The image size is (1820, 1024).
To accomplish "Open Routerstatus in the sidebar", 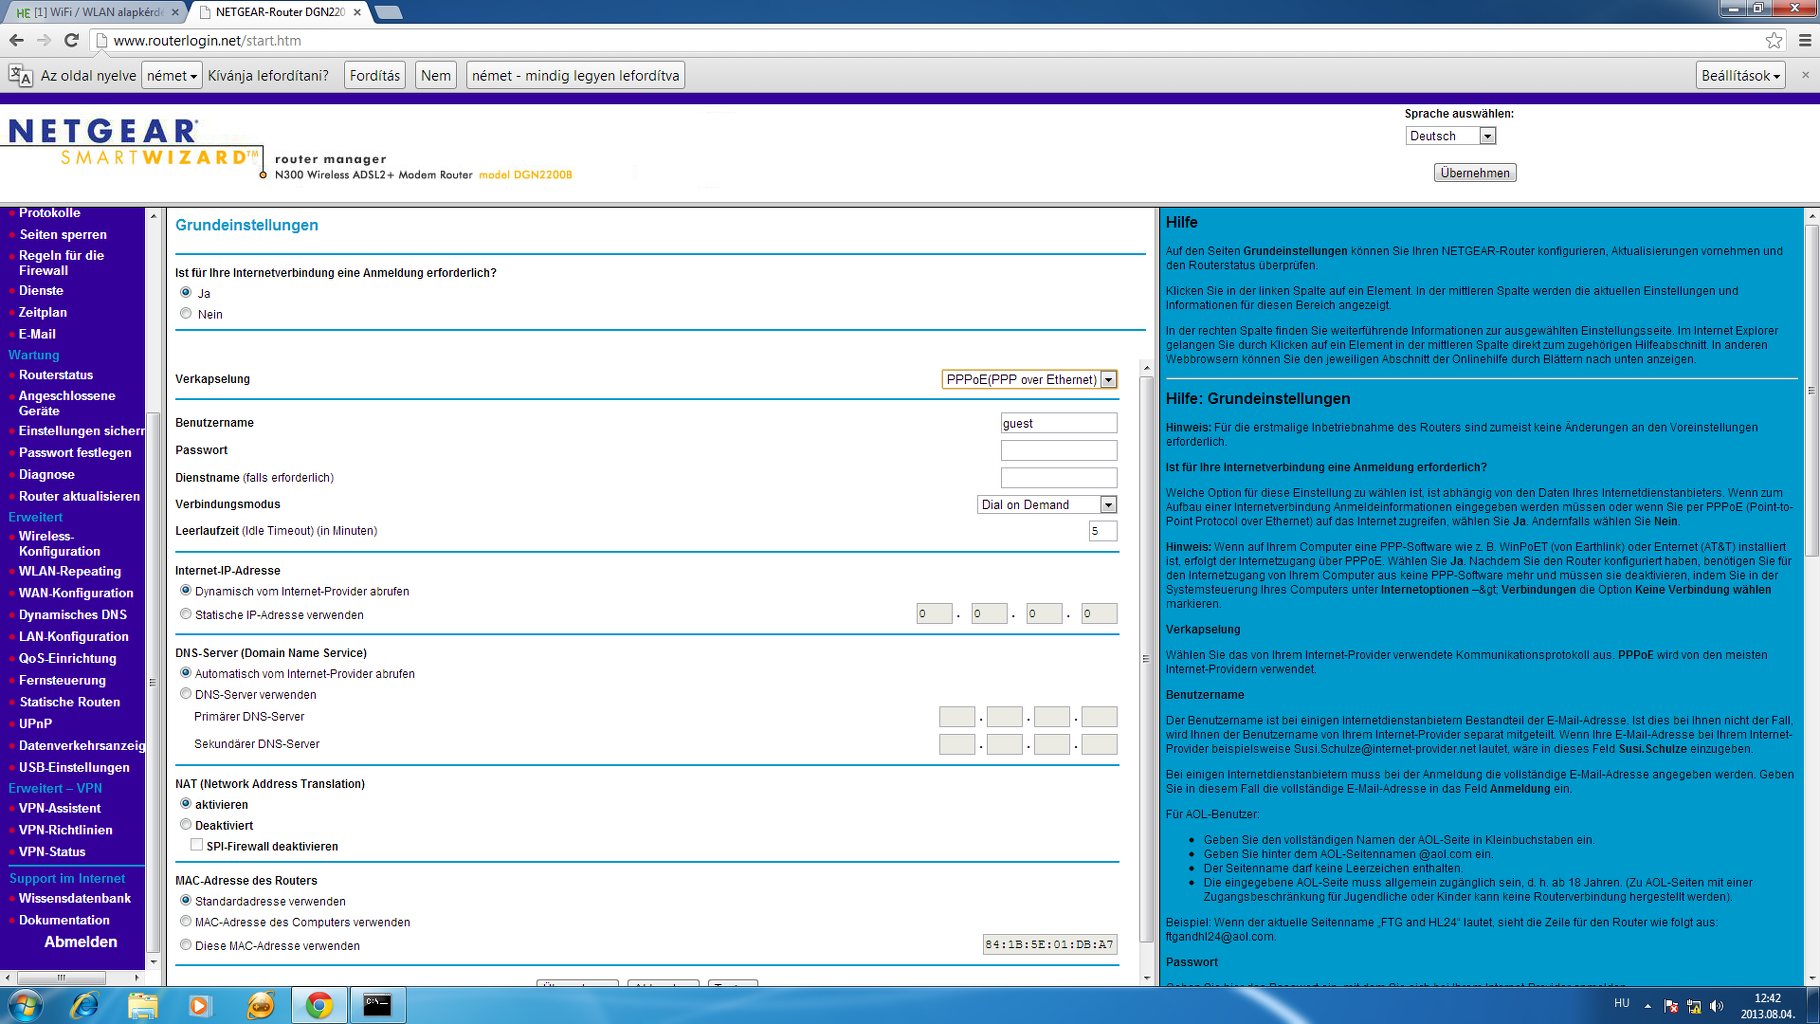I will click(x=56, y=375).
